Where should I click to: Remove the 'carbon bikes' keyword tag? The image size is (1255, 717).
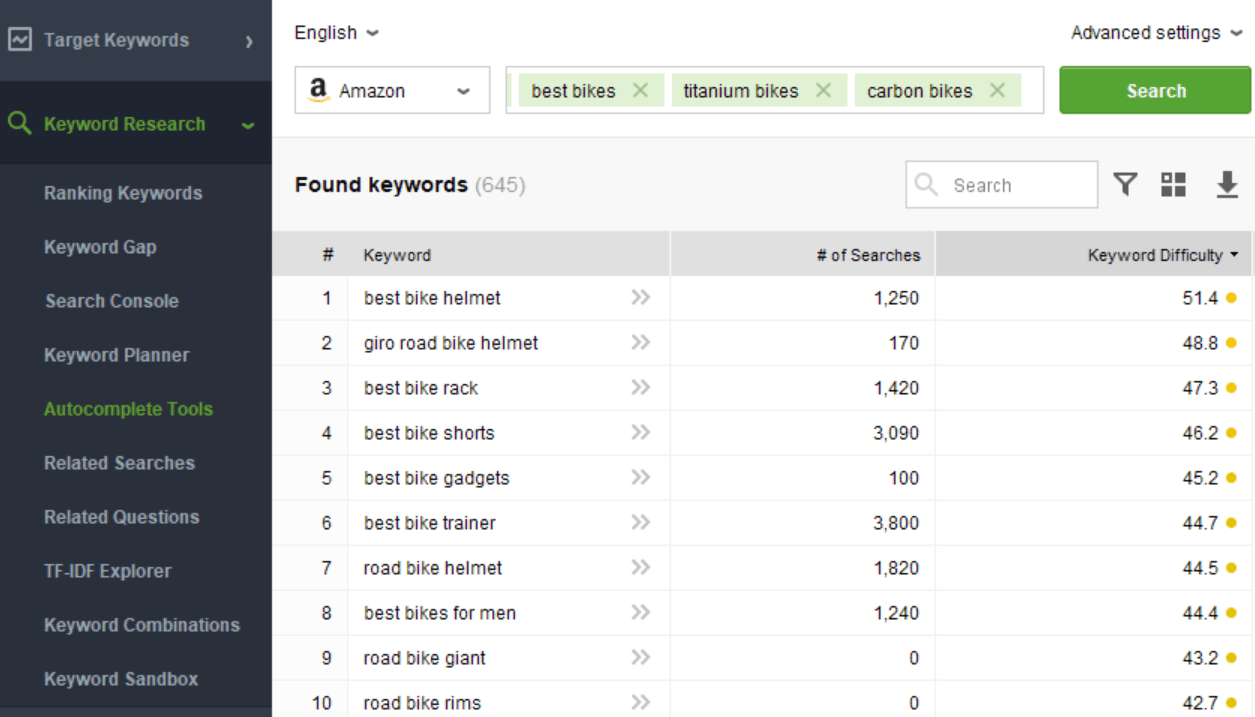pos(997,91)
